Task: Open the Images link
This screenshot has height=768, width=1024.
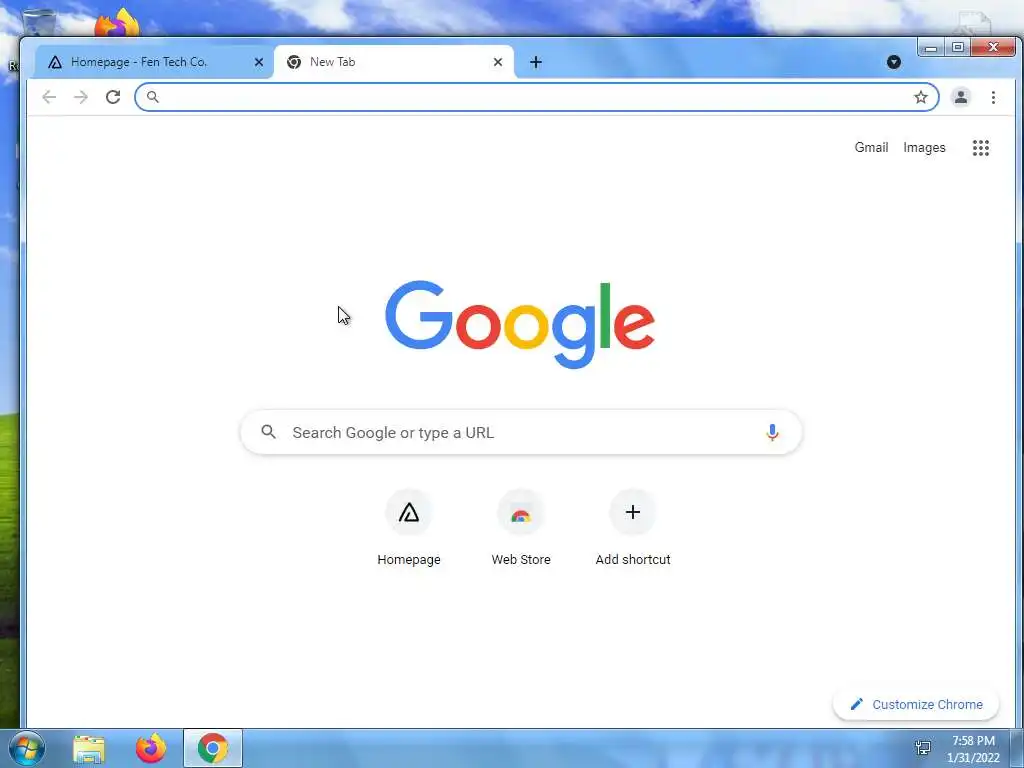Action: (924, 148)
